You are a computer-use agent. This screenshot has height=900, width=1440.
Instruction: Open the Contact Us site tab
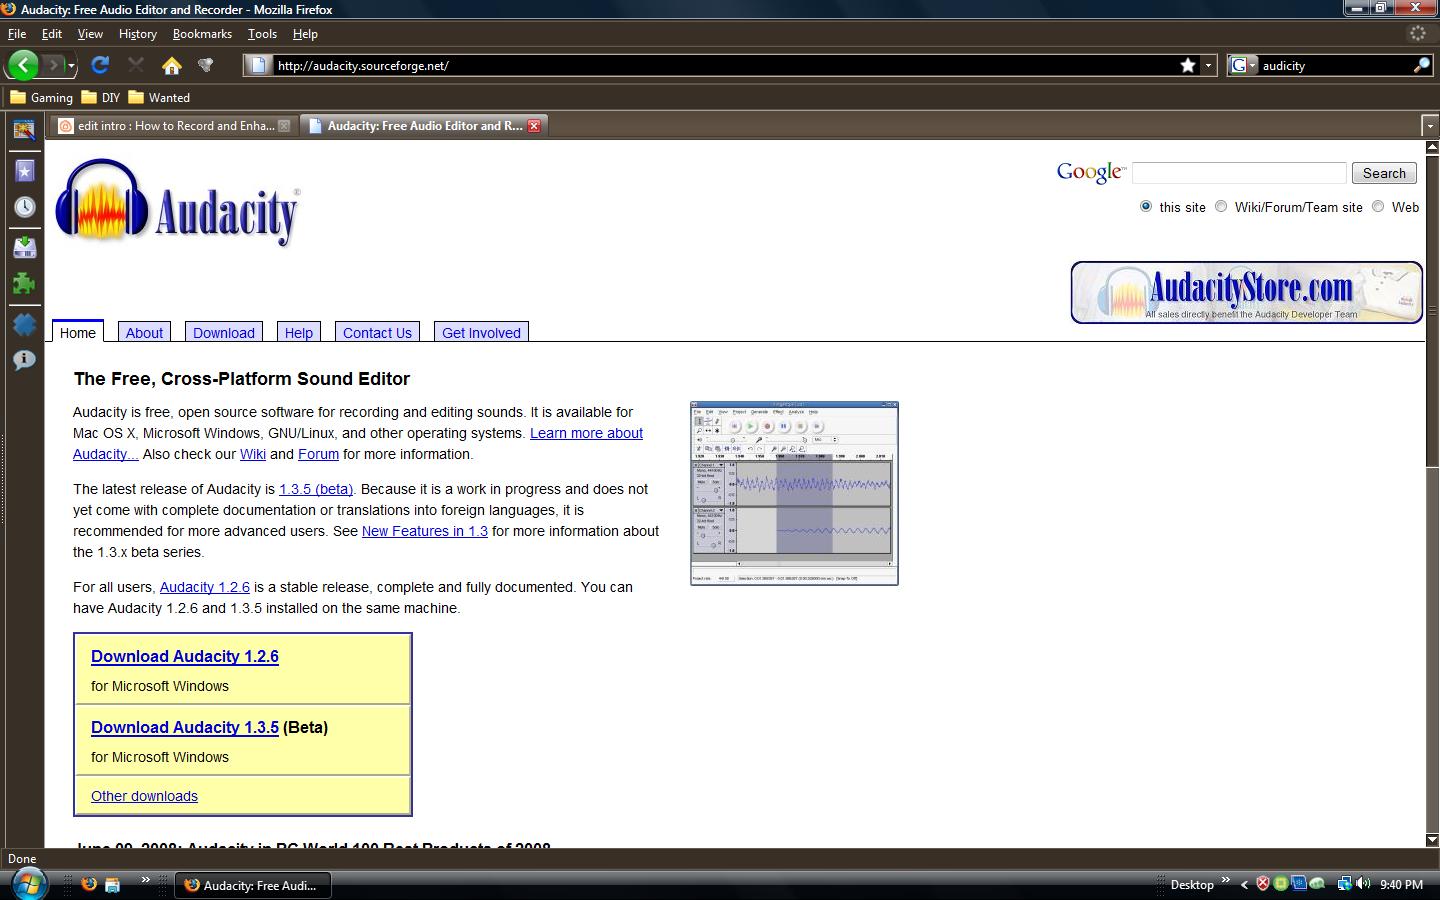[377, 332]
